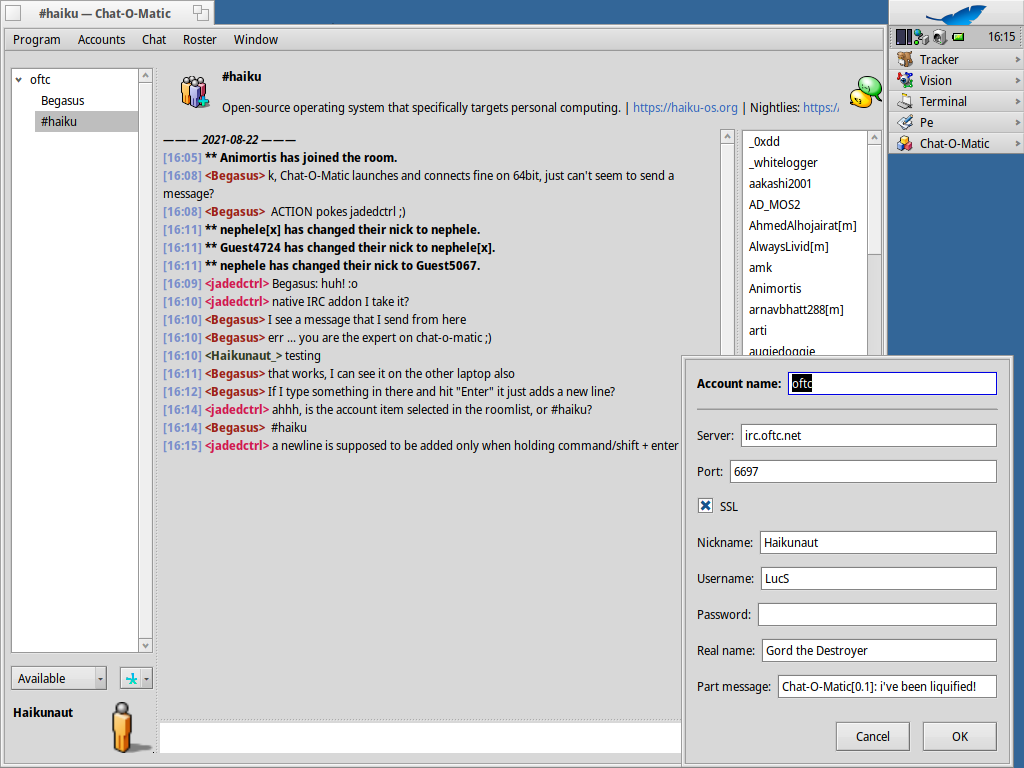Select user arnavbhatt288[m] in user list
The height and width of the screenshot is (768, 1024).
pos(805,310)
